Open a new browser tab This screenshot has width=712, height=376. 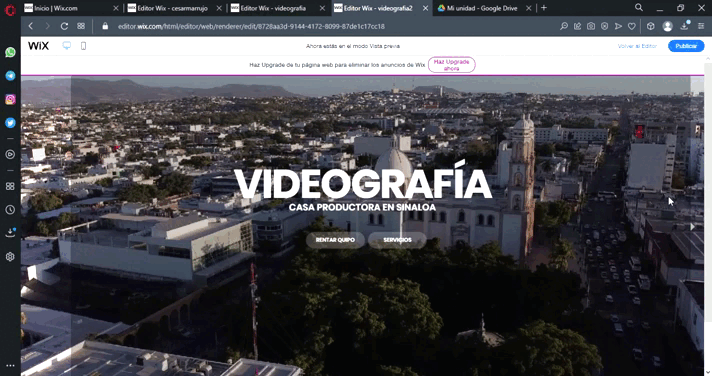tap(544, 8)
